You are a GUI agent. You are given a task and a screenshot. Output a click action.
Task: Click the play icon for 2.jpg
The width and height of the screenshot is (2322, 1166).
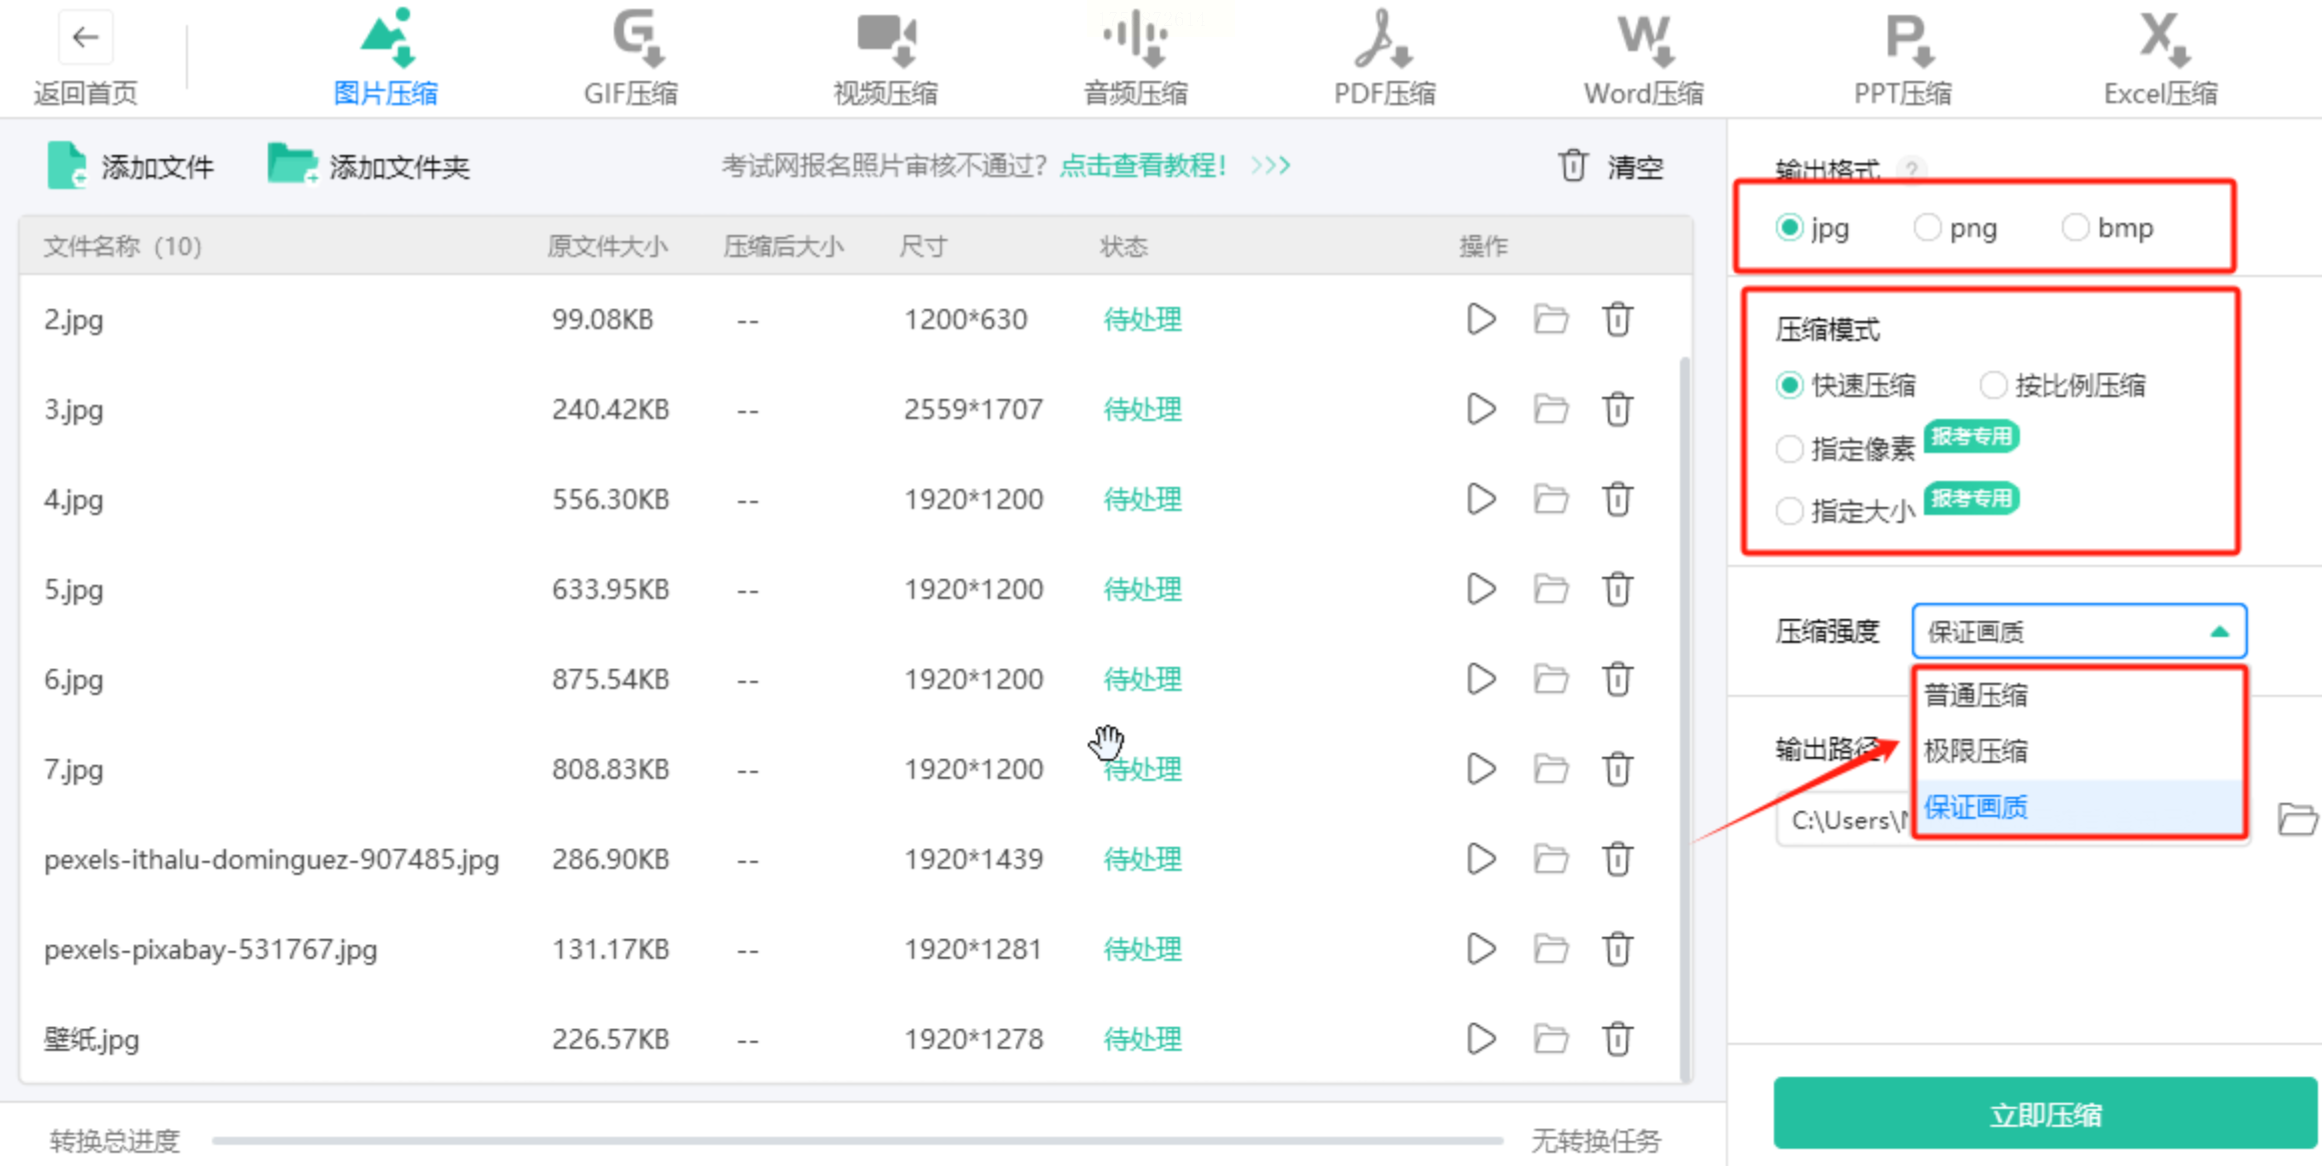point(1481,320)
